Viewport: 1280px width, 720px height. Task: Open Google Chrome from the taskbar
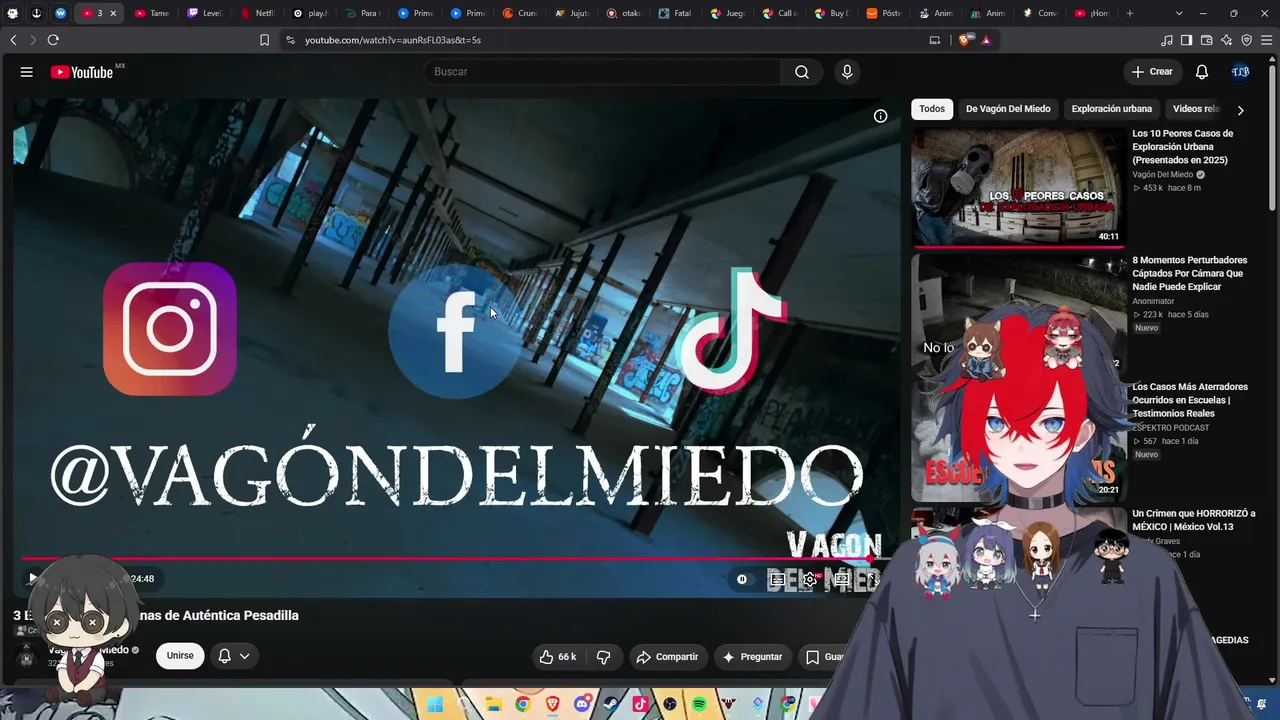pos(523,705)
